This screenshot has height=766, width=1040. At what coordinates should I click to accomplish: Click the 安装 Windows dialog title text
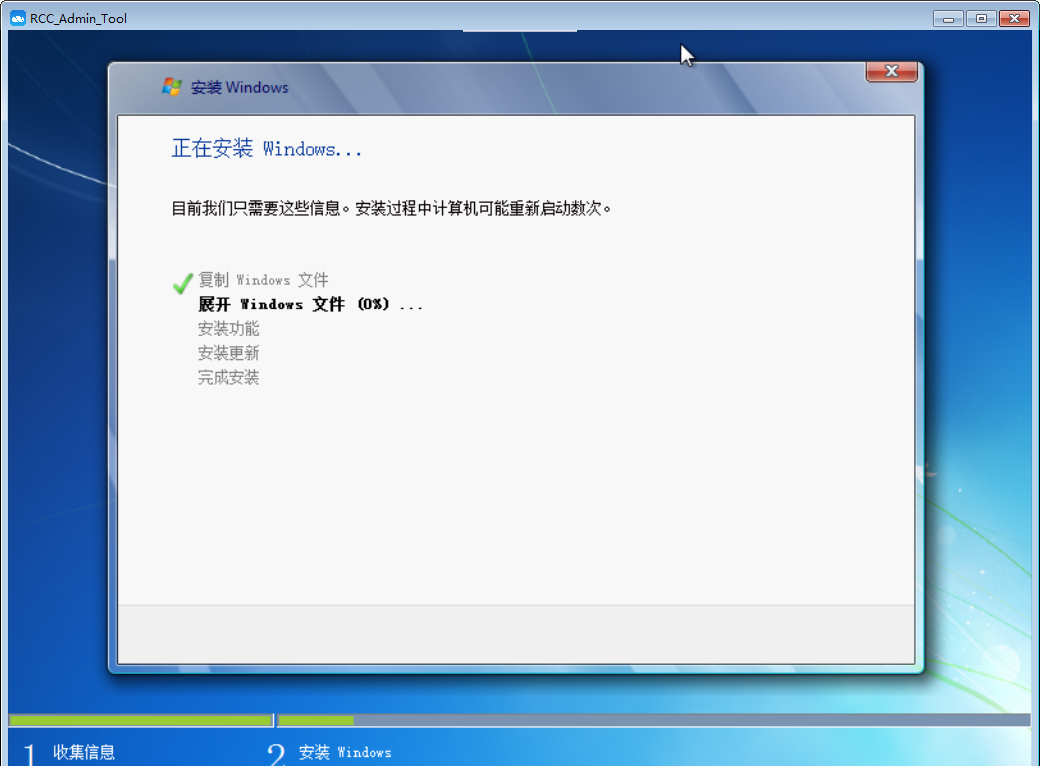tap(239, 88)
